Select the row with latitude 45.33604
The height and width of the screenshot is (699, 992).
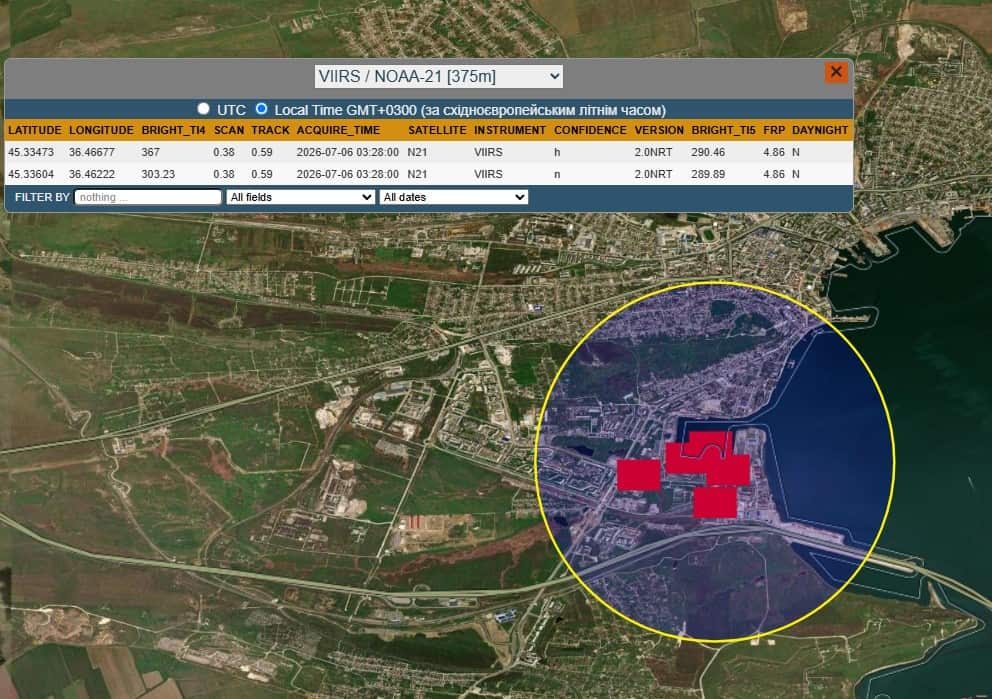[429, 174]
